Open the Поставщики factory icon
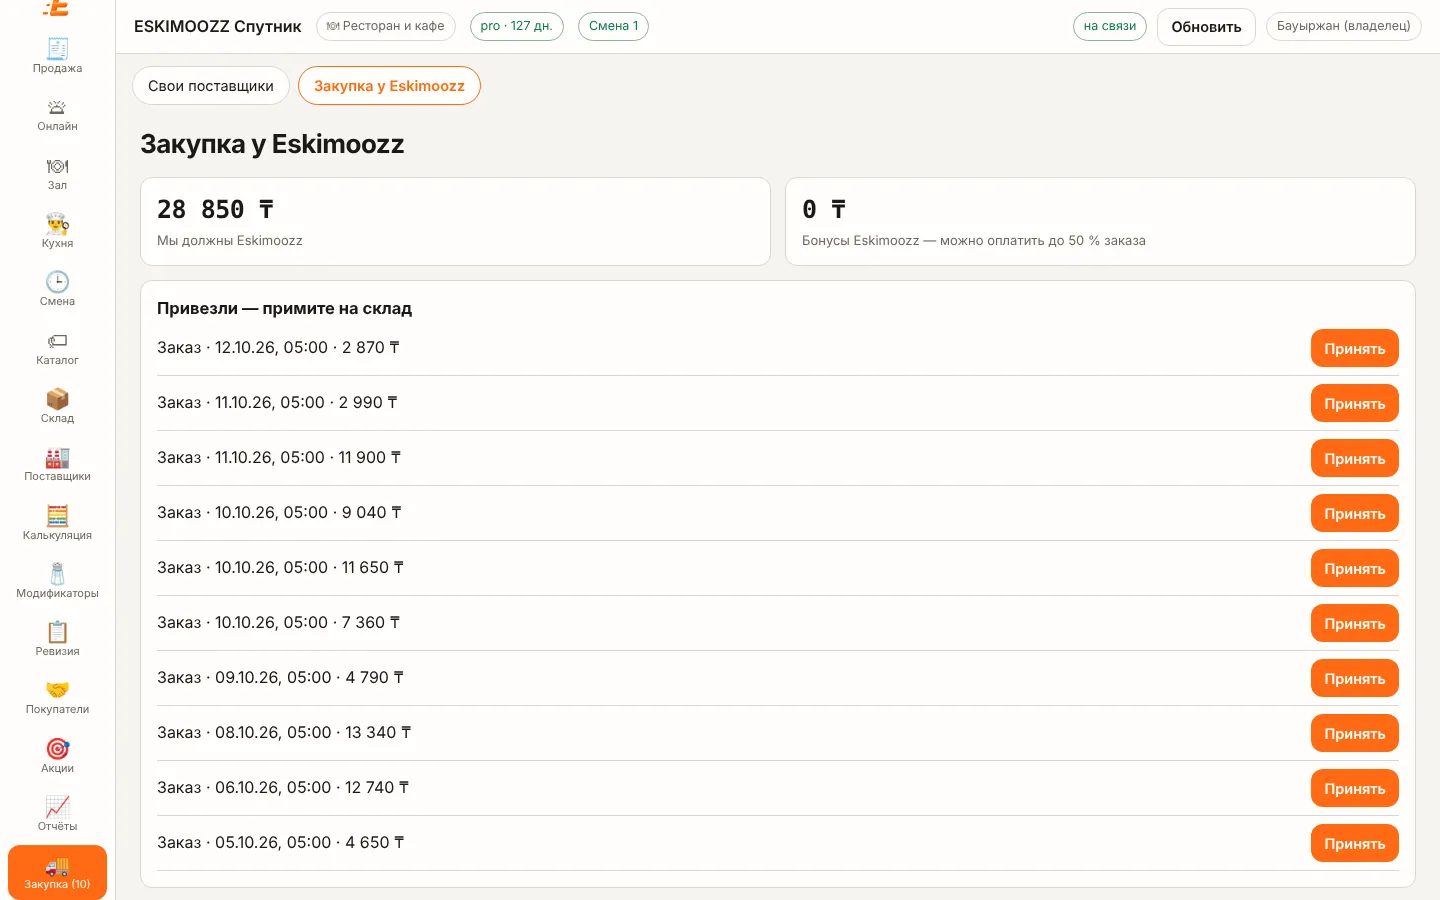Image resolution: width=1440 pixels, height=900 pixels. point(57,457)
